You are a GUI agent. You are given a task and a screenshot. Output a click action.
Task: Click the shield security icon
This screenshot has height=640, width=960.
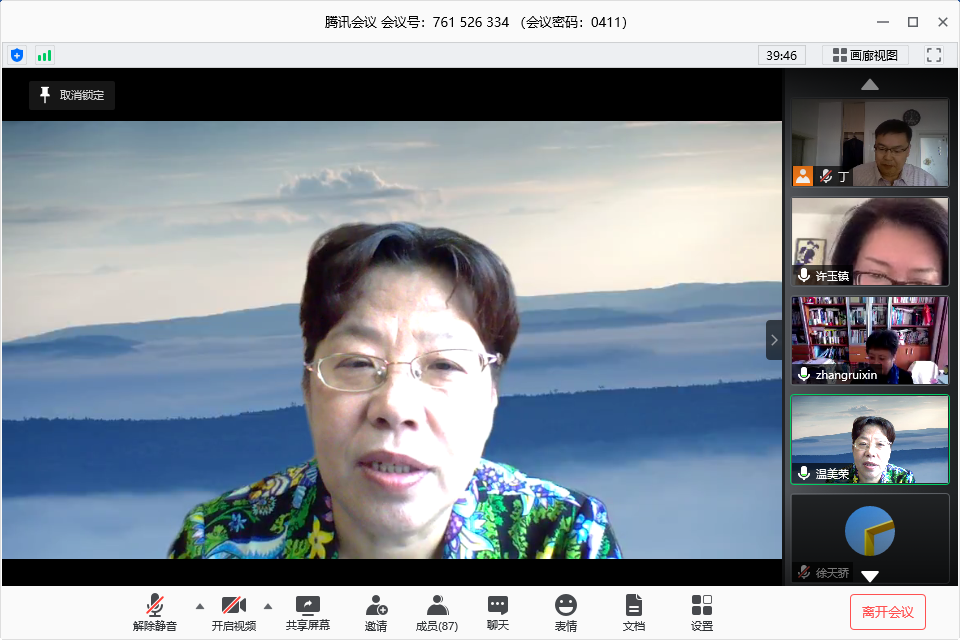(x=16, y=55)
